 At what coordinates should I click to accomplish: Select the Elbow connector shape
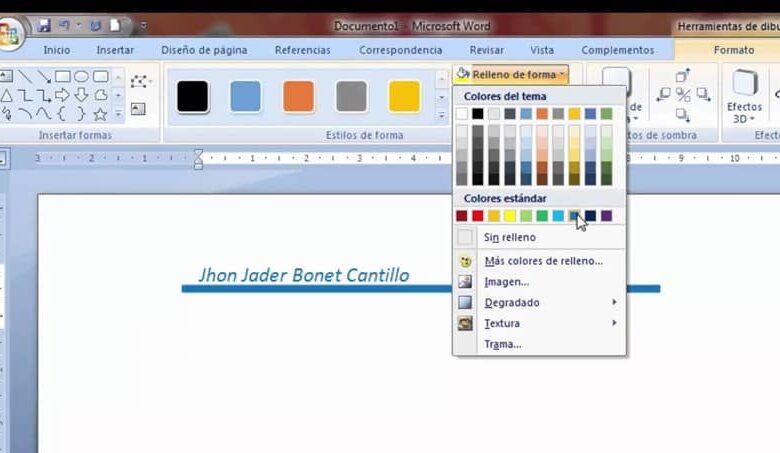(25, 95)
